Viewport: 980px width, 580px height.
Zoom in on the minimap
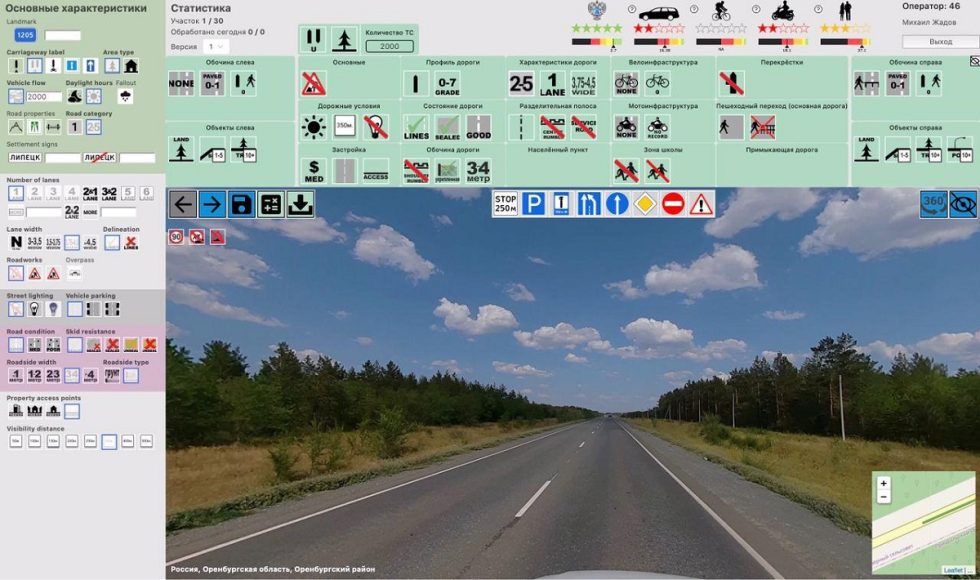(x=883, y=483)
